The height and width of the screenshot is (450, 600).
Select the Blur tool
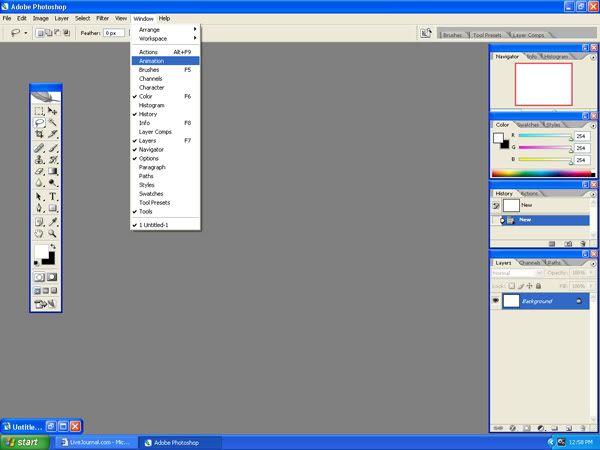39,183
